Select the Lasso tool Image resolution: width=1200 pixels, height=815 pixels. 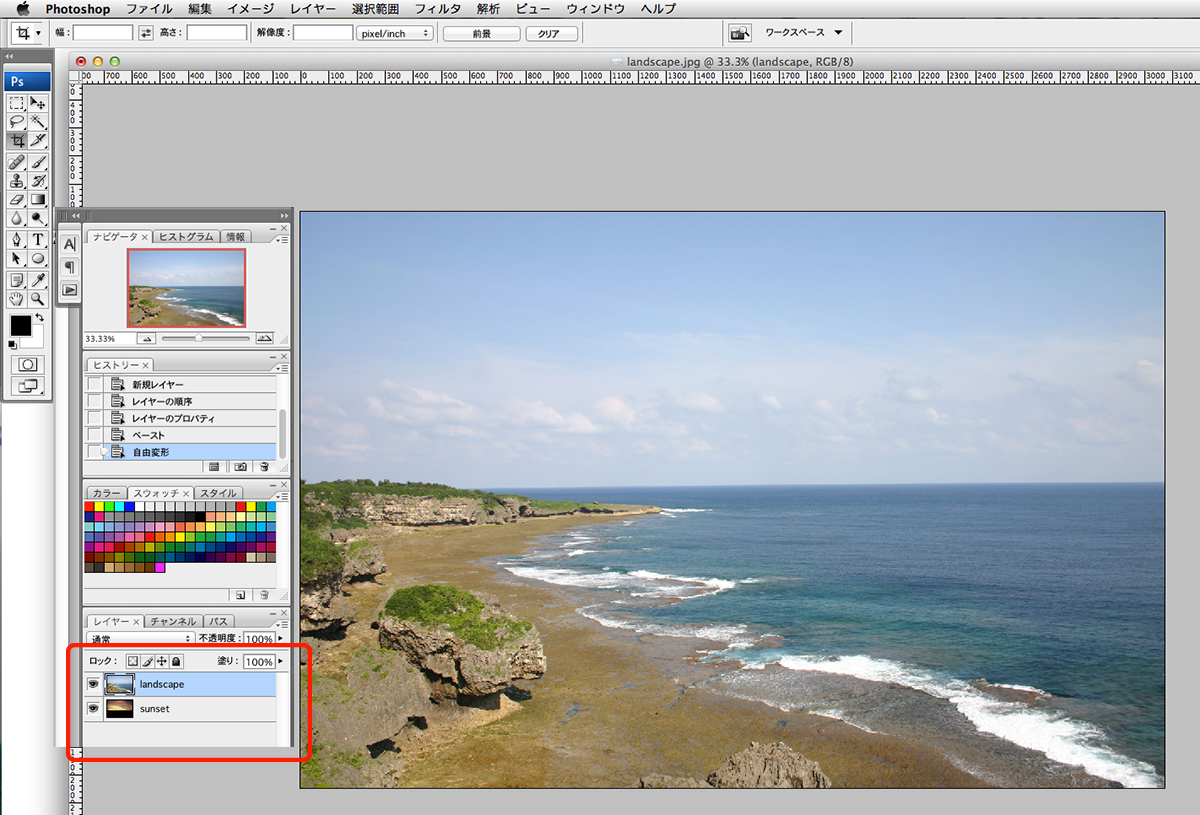(17, 121)
